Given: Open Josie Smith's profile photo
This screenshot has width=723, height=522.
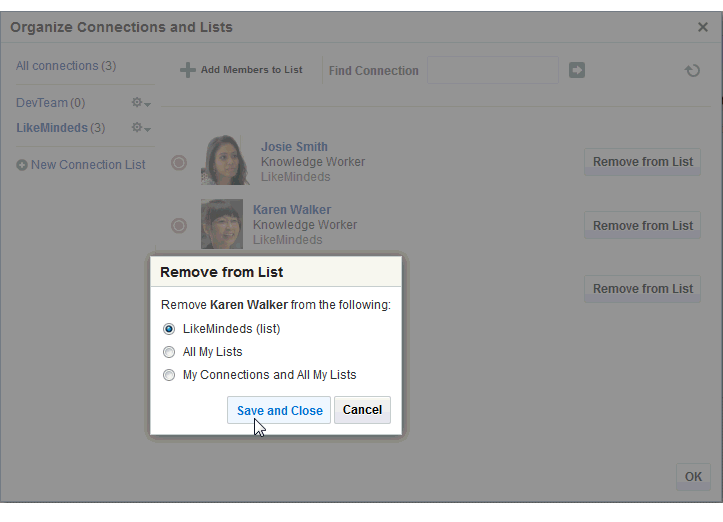Looking at the screenshot, I should 225,160.
